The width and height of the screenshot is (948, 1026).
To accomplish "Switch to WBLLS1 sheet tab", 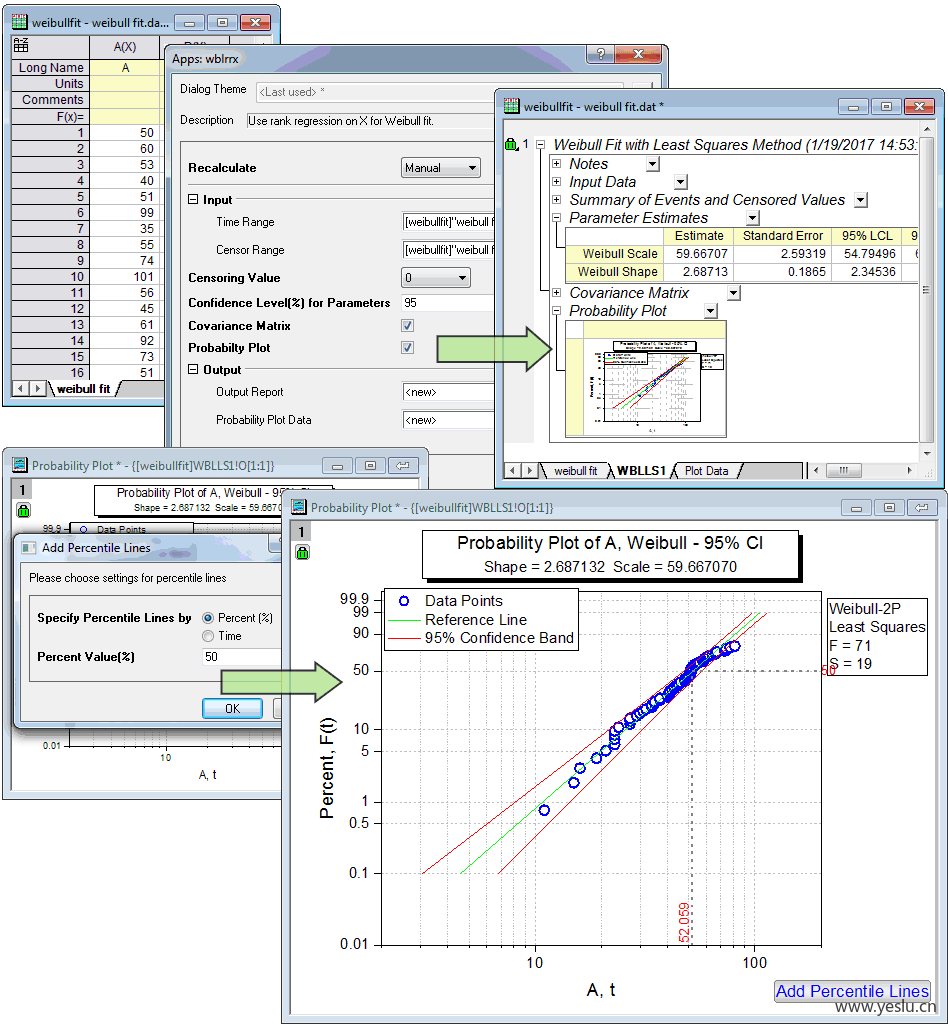I will [641, 470].
